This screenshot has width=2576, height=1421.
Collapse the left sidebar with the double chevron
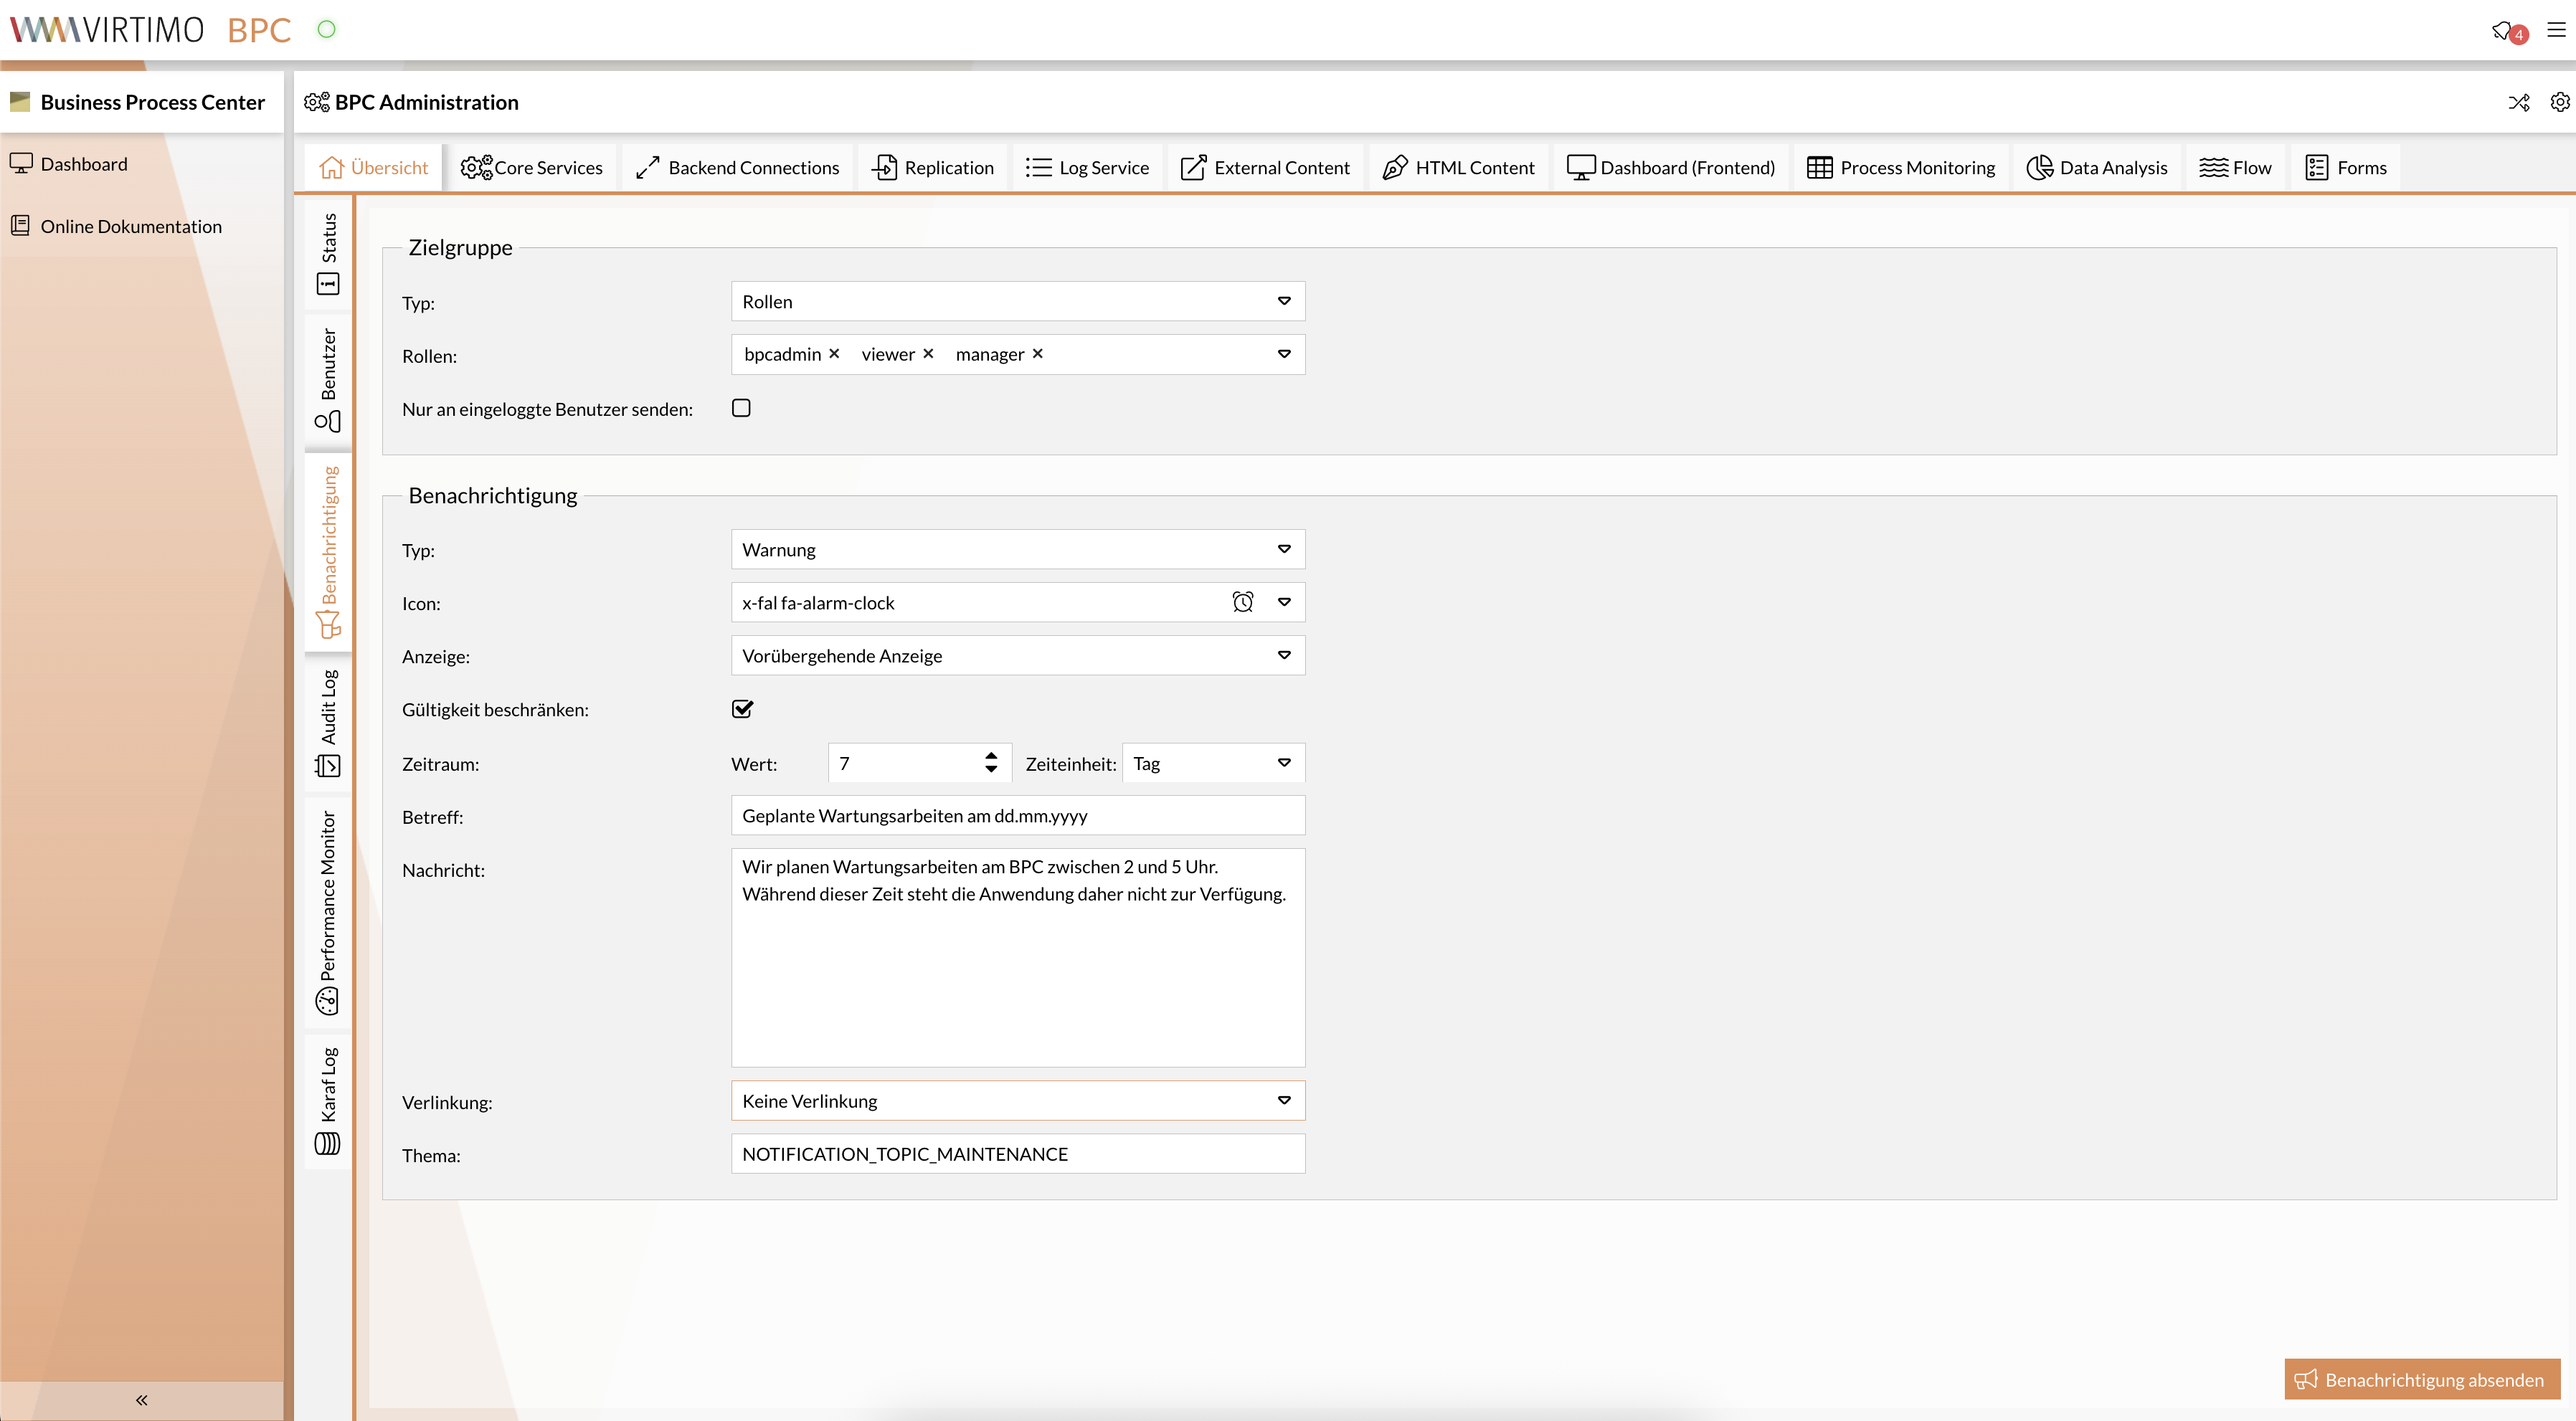pyautogui.click(x=141, y=1399)
